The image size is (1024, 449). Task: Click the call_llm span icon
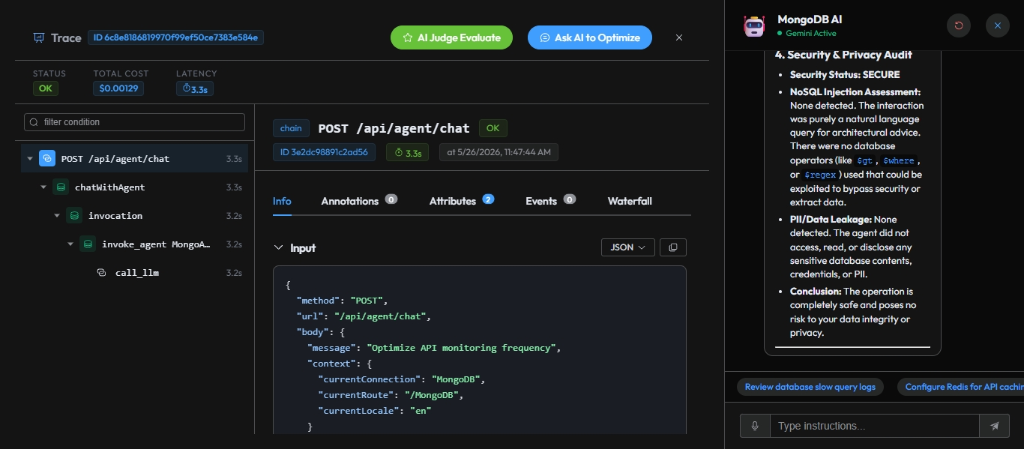tap(101, 273)
